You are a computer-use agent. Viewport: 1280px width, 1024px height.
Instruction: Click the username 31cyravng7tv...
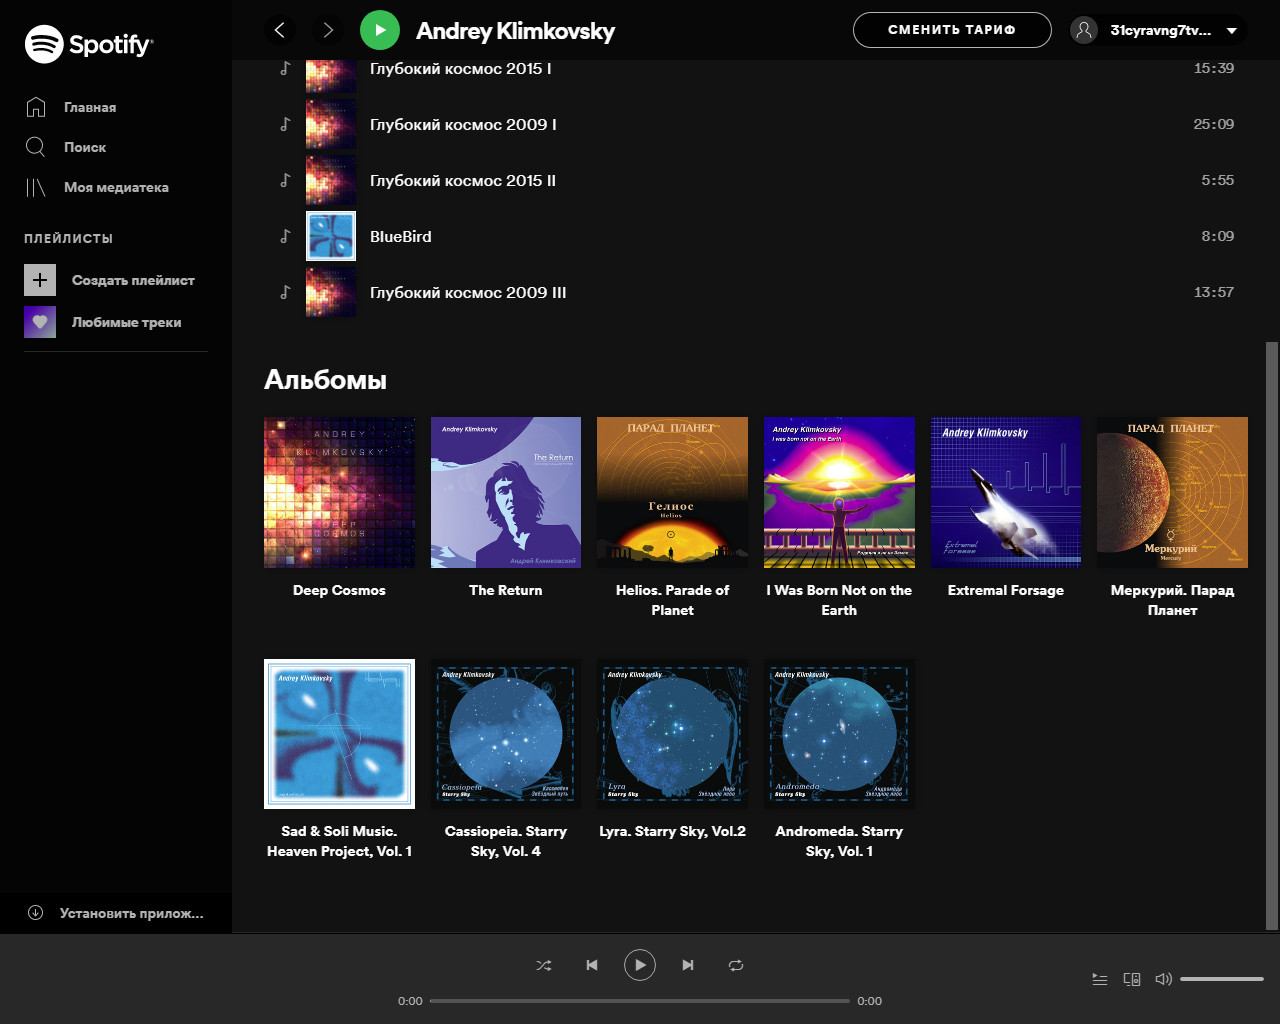(x=1160, y=30)
